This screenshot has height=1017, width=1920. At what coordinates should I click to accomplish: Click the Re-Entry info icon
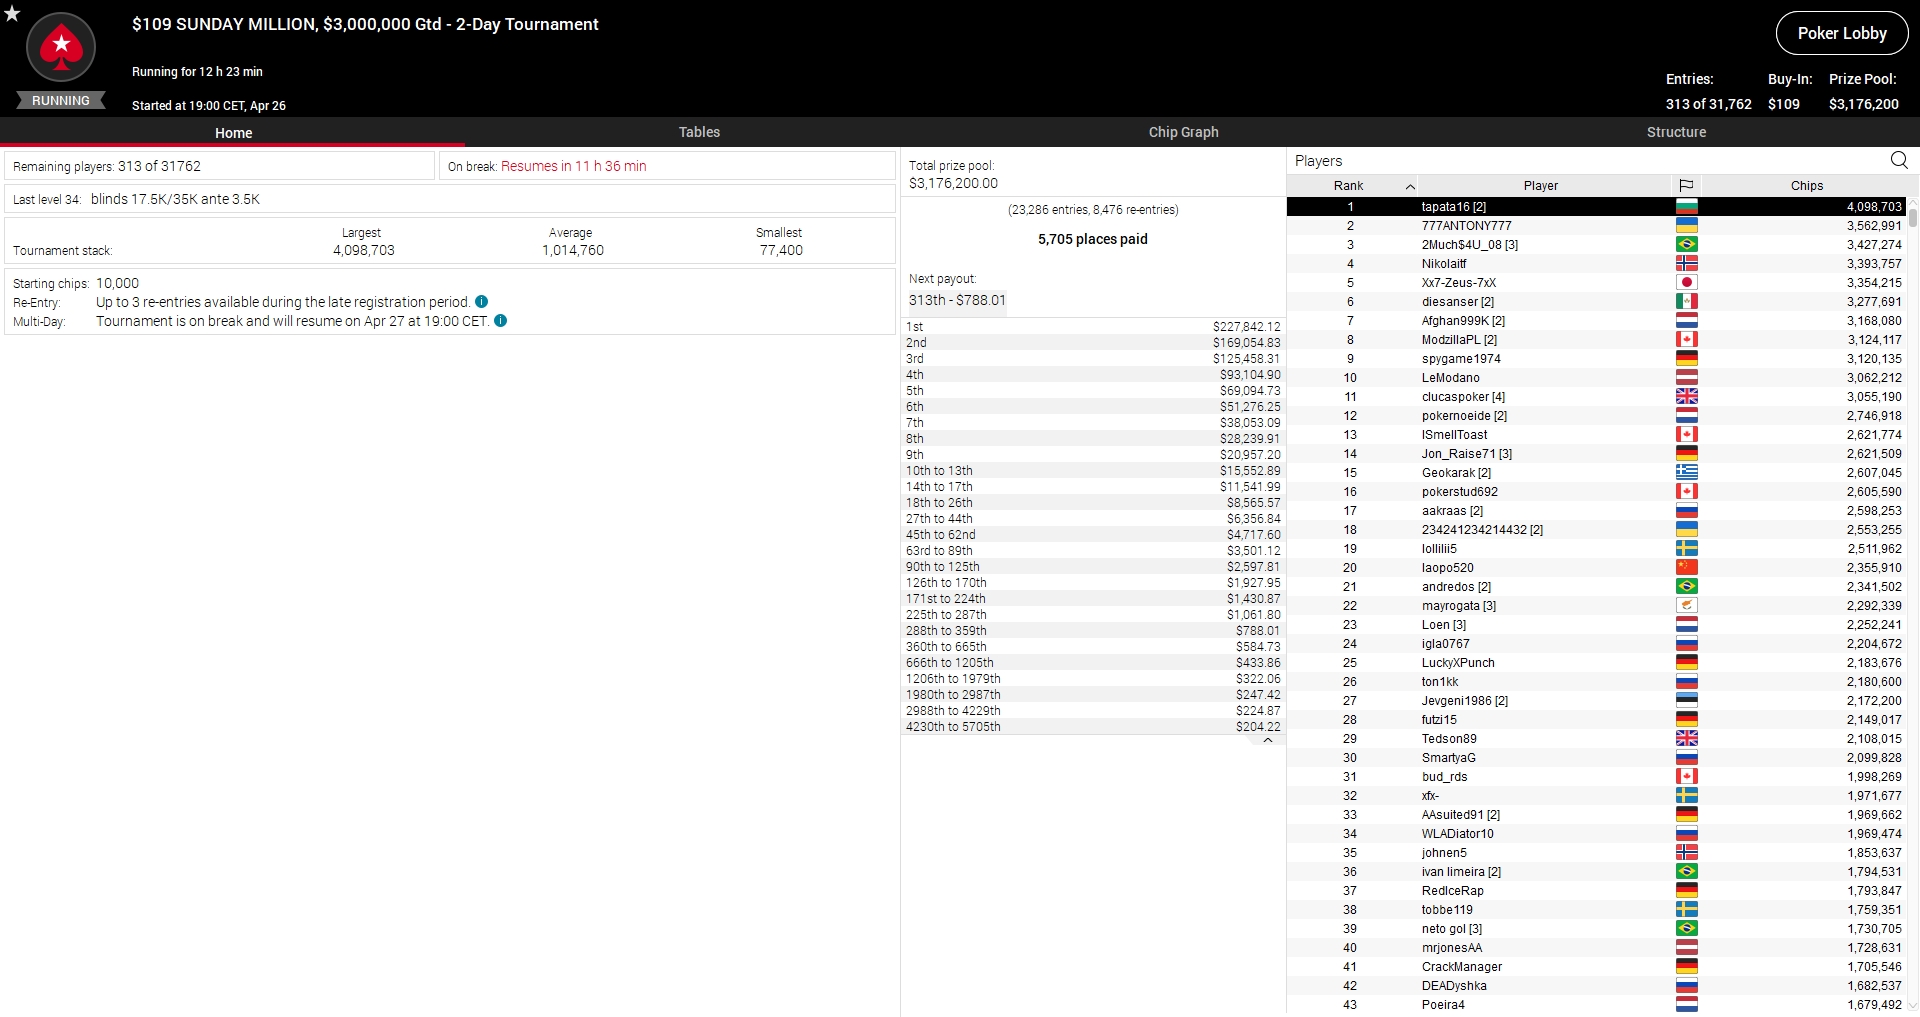(482, 302)
